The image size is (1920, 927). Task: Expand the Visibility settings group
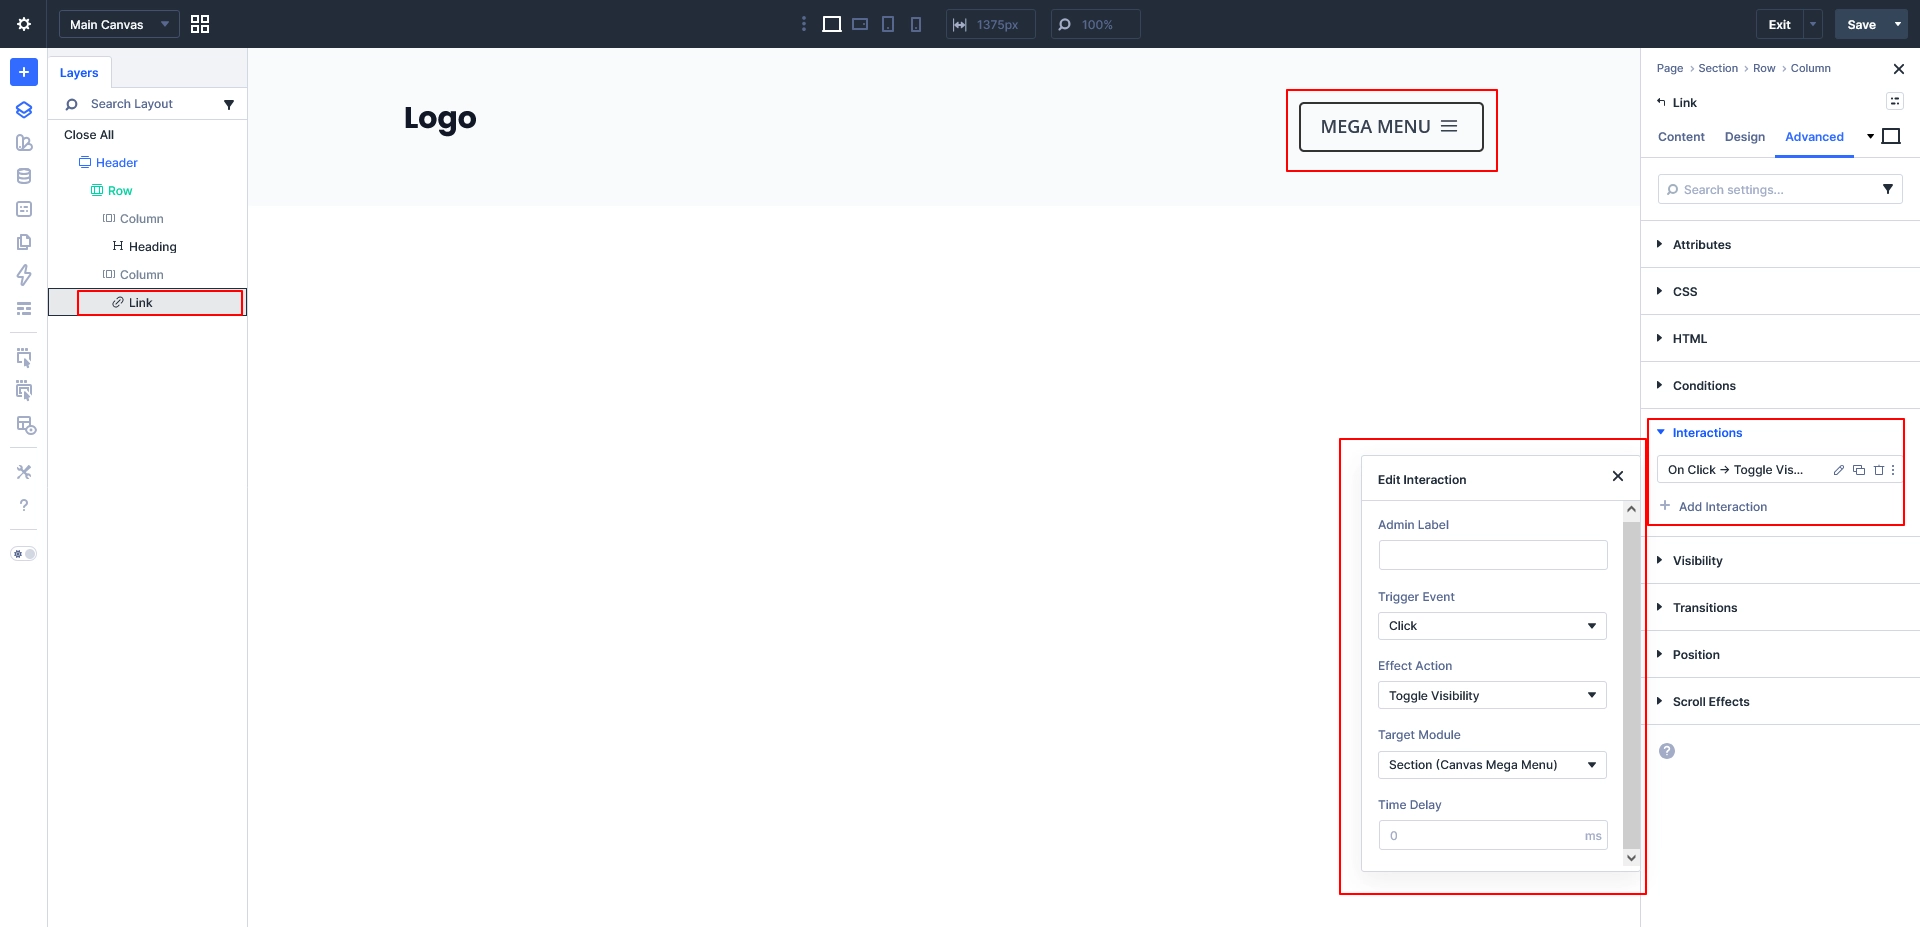coord(1697,561)
